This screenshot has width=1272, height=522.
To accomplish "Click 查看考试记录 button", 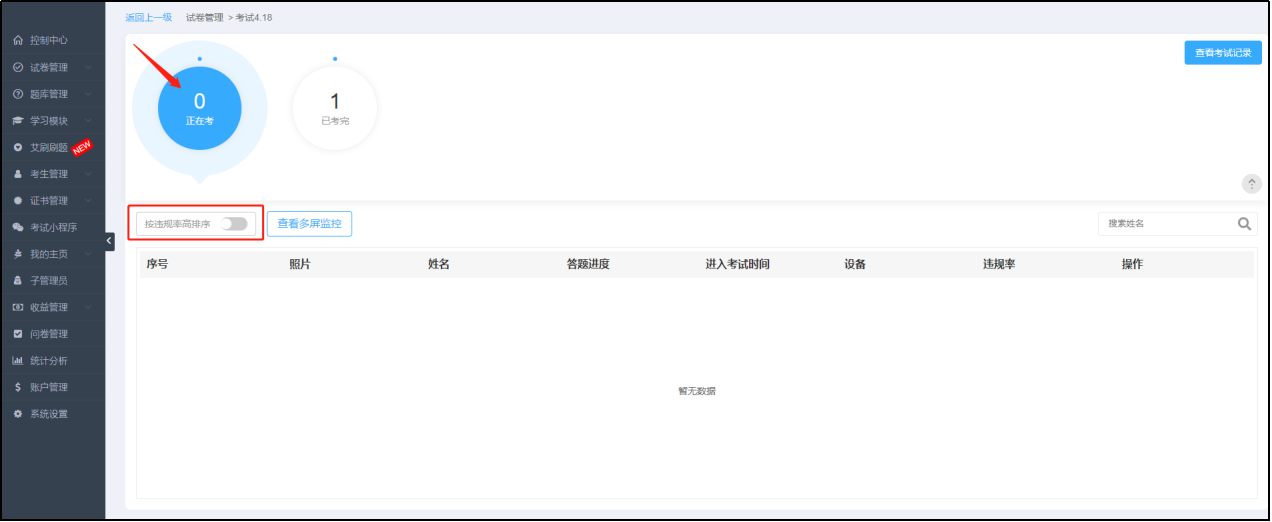I will (1222, 53).
